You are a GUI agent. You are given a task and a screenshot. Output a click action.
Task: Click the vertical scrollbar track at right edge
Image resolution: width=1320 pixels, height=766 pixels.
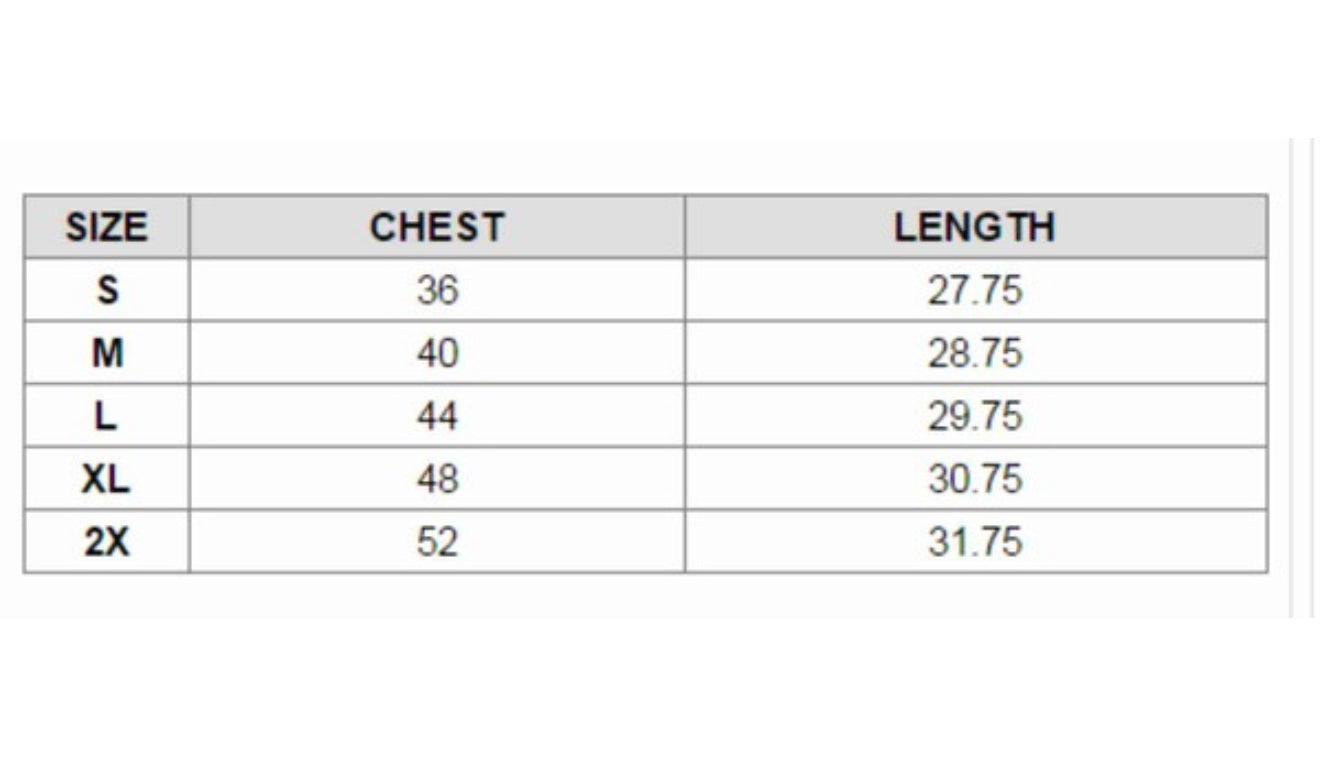coord(1301,380)
